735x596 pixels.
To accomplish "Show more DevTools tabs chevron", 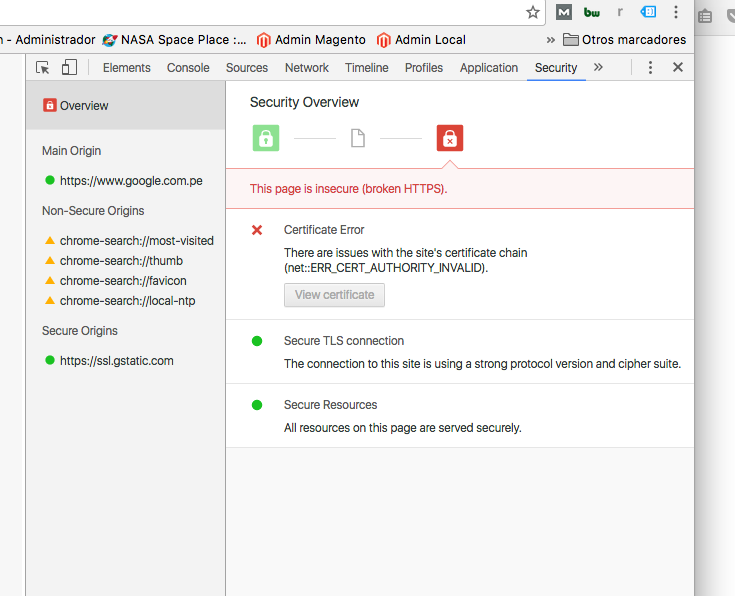I will tap(598, 67).
